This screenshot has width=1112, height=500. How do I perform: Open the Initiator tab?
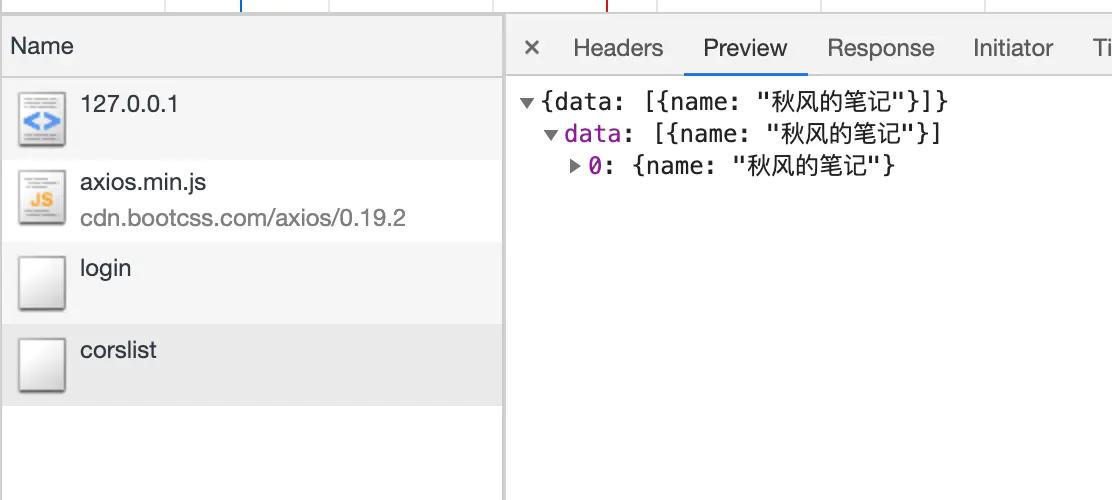(x=1013, y=48)
